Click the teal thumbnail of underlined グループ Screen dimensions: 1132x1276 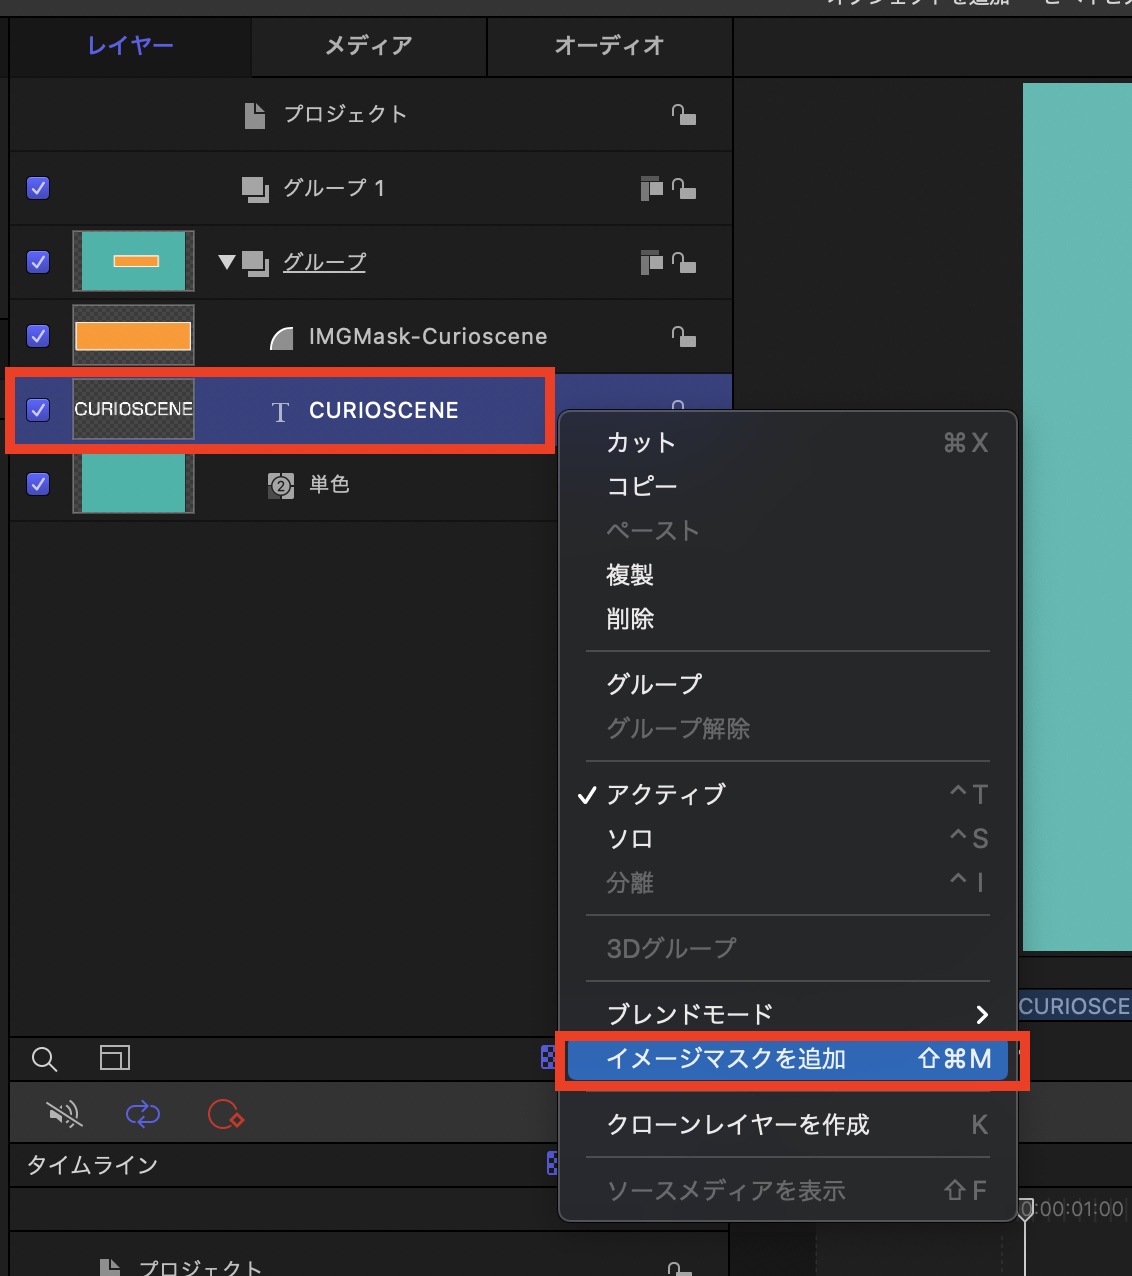click(133, 261)
